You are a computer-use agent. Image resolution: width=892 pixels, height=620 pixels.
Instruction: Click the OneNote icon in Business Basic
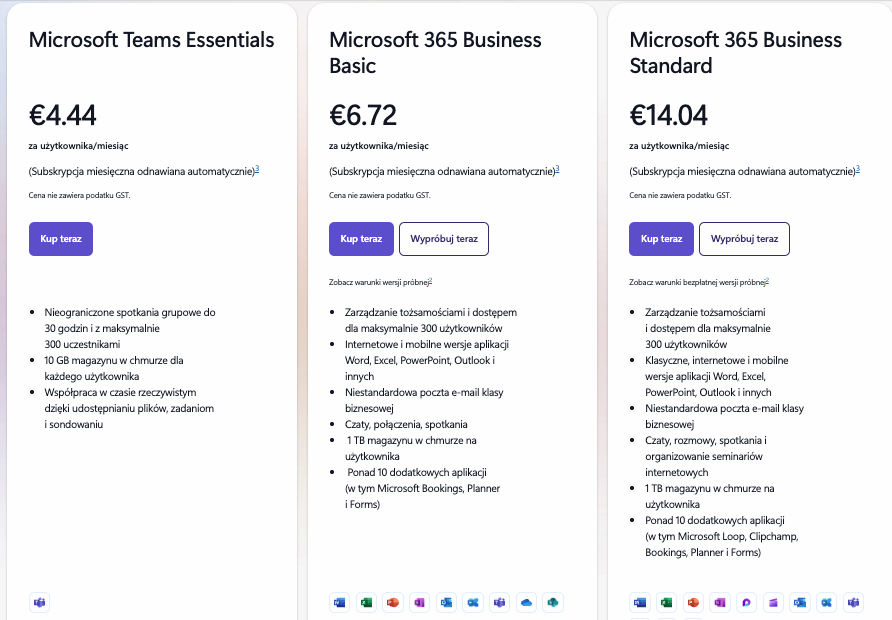(x=420, y=602)
